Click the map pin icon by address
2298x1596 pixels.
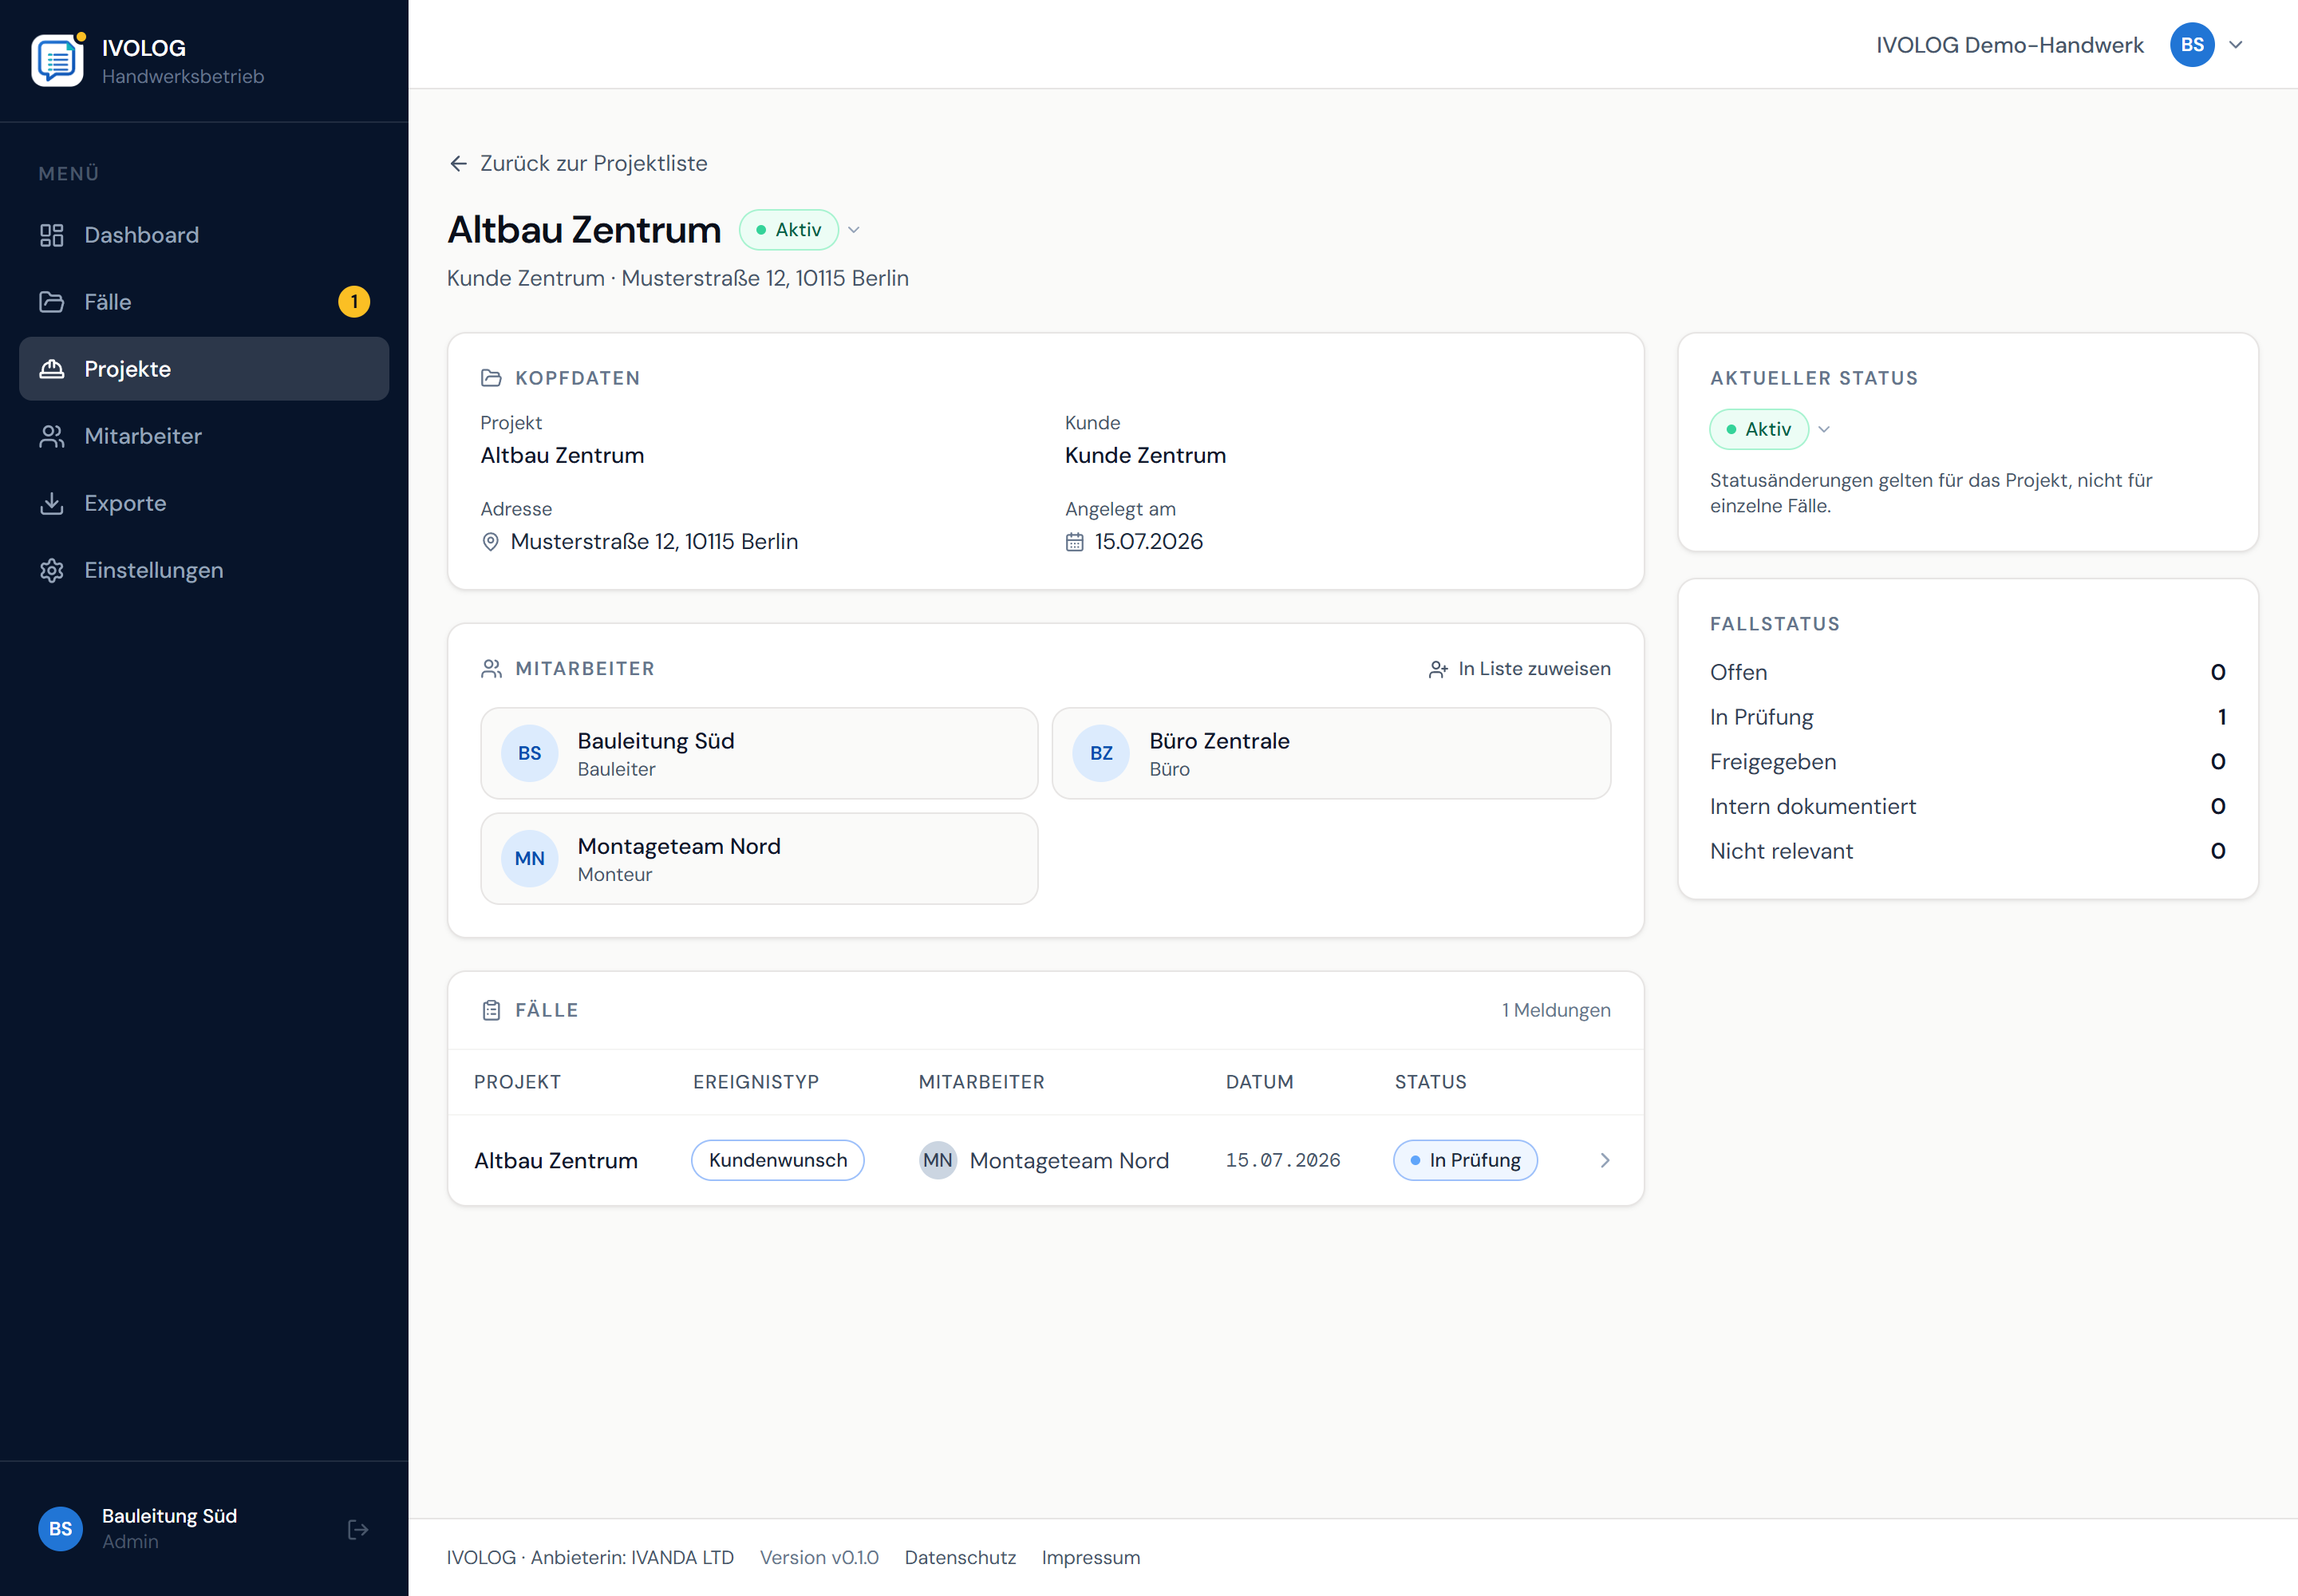coord(491,542)
